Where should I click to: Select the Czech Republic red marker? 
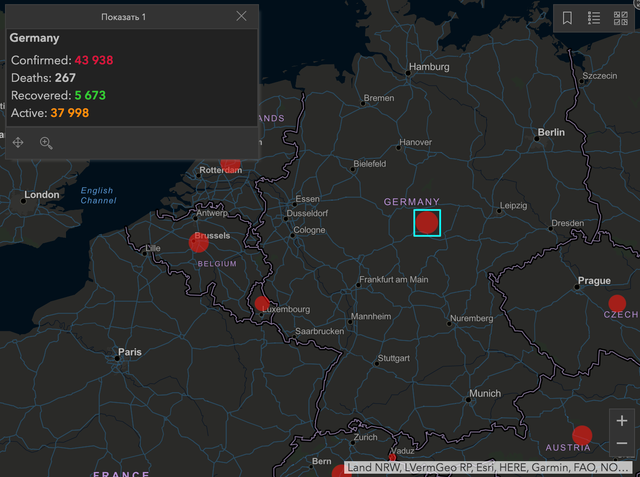coord(617,303)
